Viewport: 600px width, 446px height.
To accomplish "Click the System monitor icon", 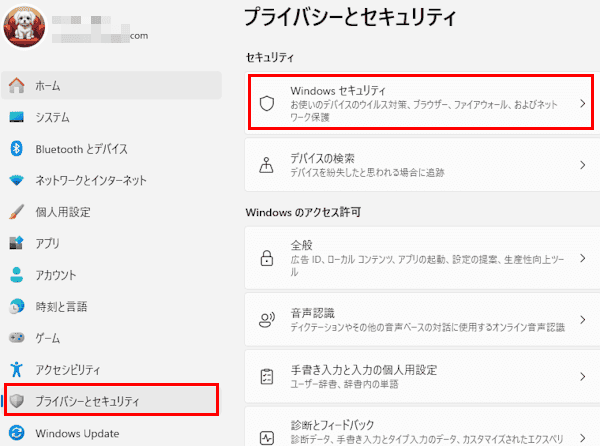I will click(16, 117).
